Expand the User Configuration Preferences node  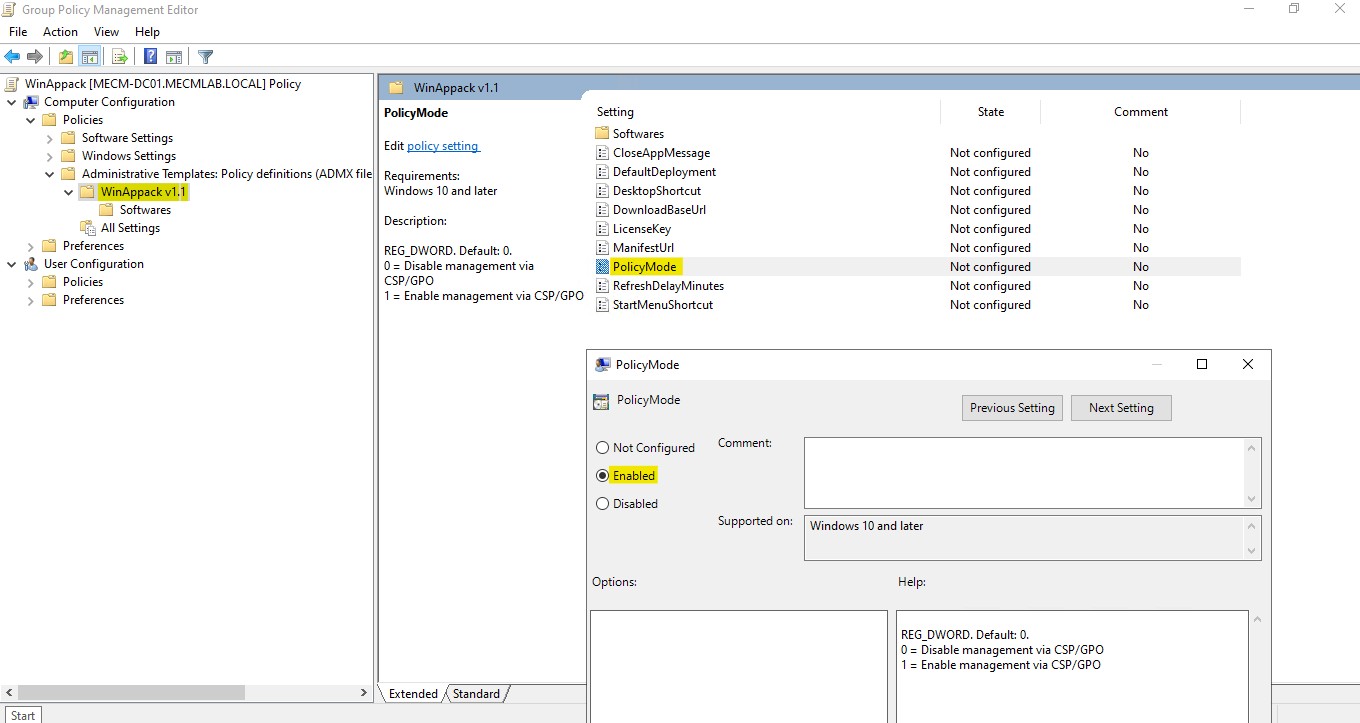pyautogui.click(x=30, y=299)
